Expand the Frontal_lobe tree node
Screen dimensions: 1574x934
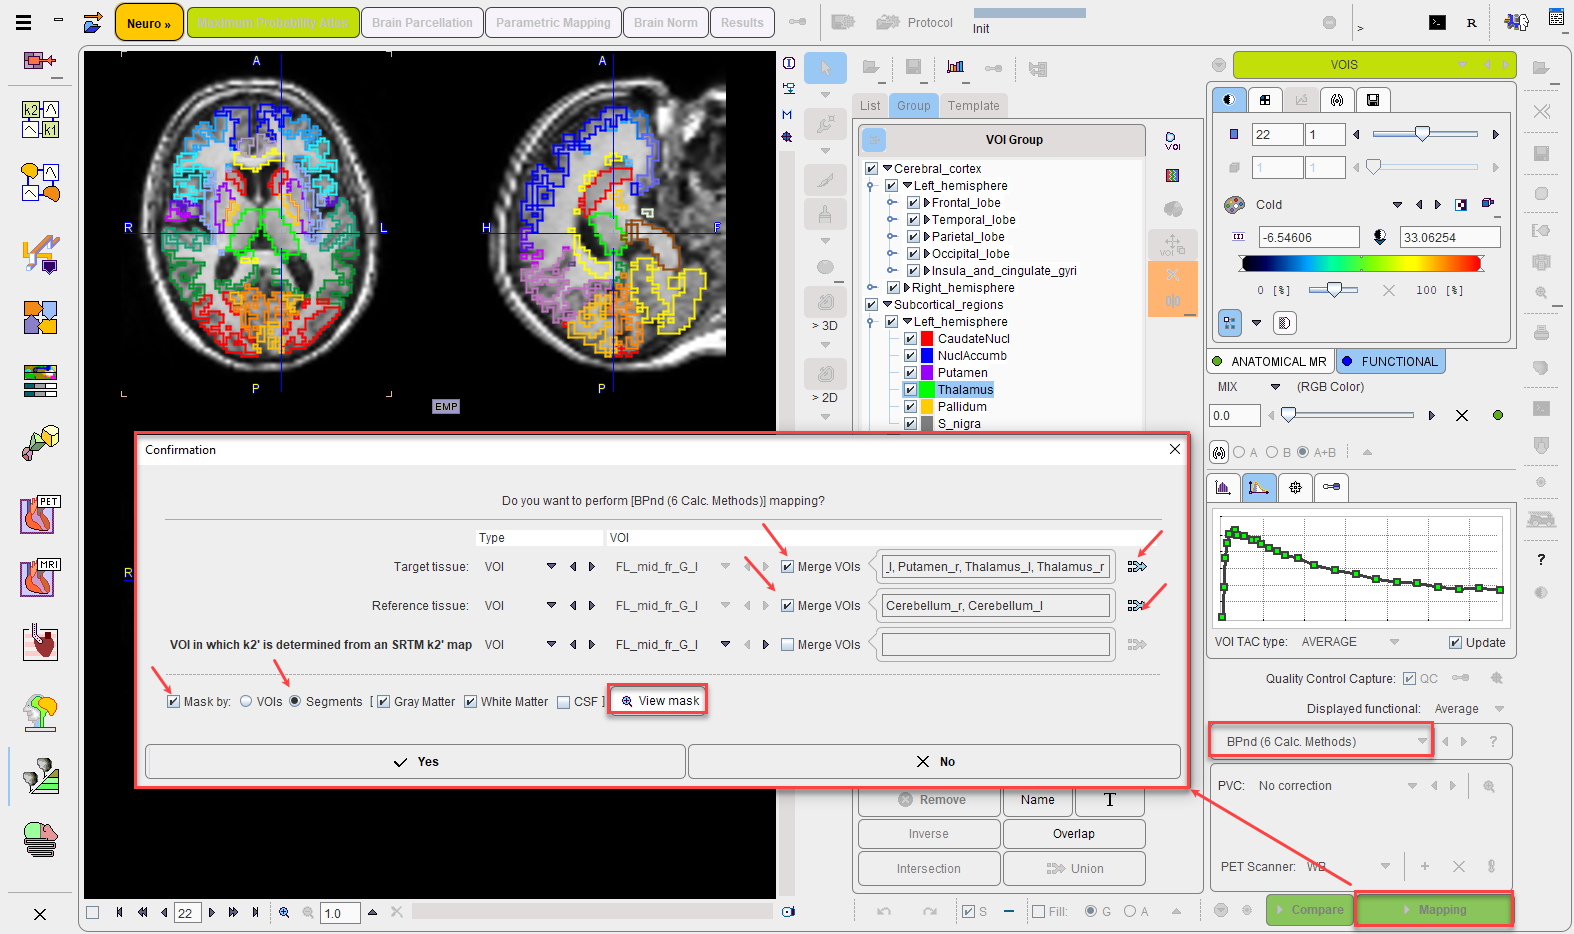tap(927, 203)
